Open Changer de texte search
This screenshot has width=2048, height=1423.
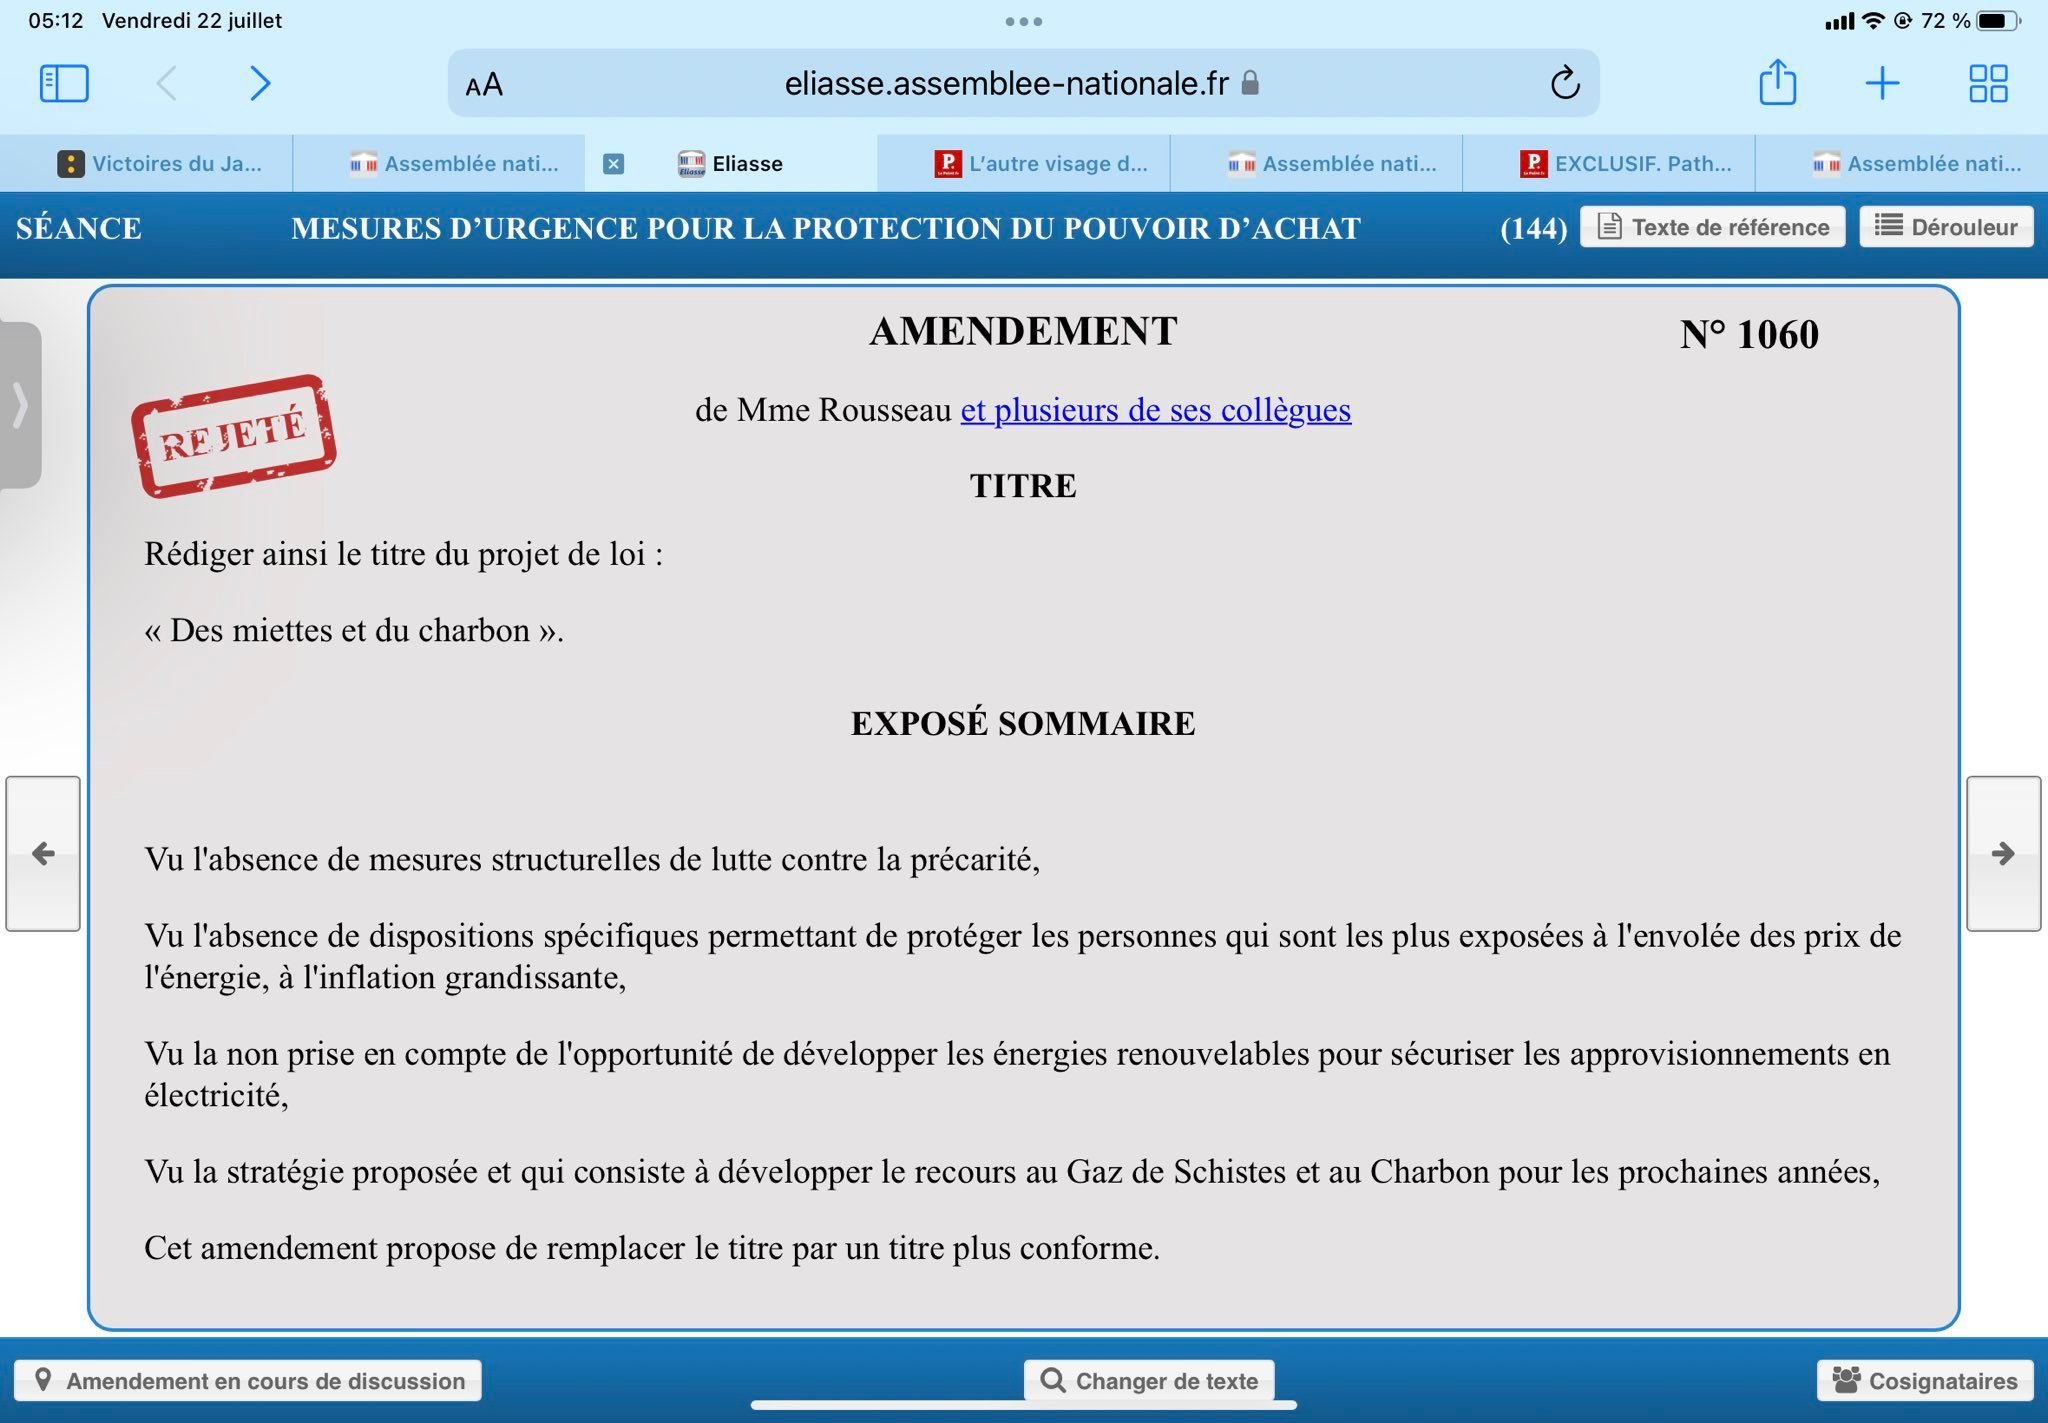(x=1149, y=1380)
